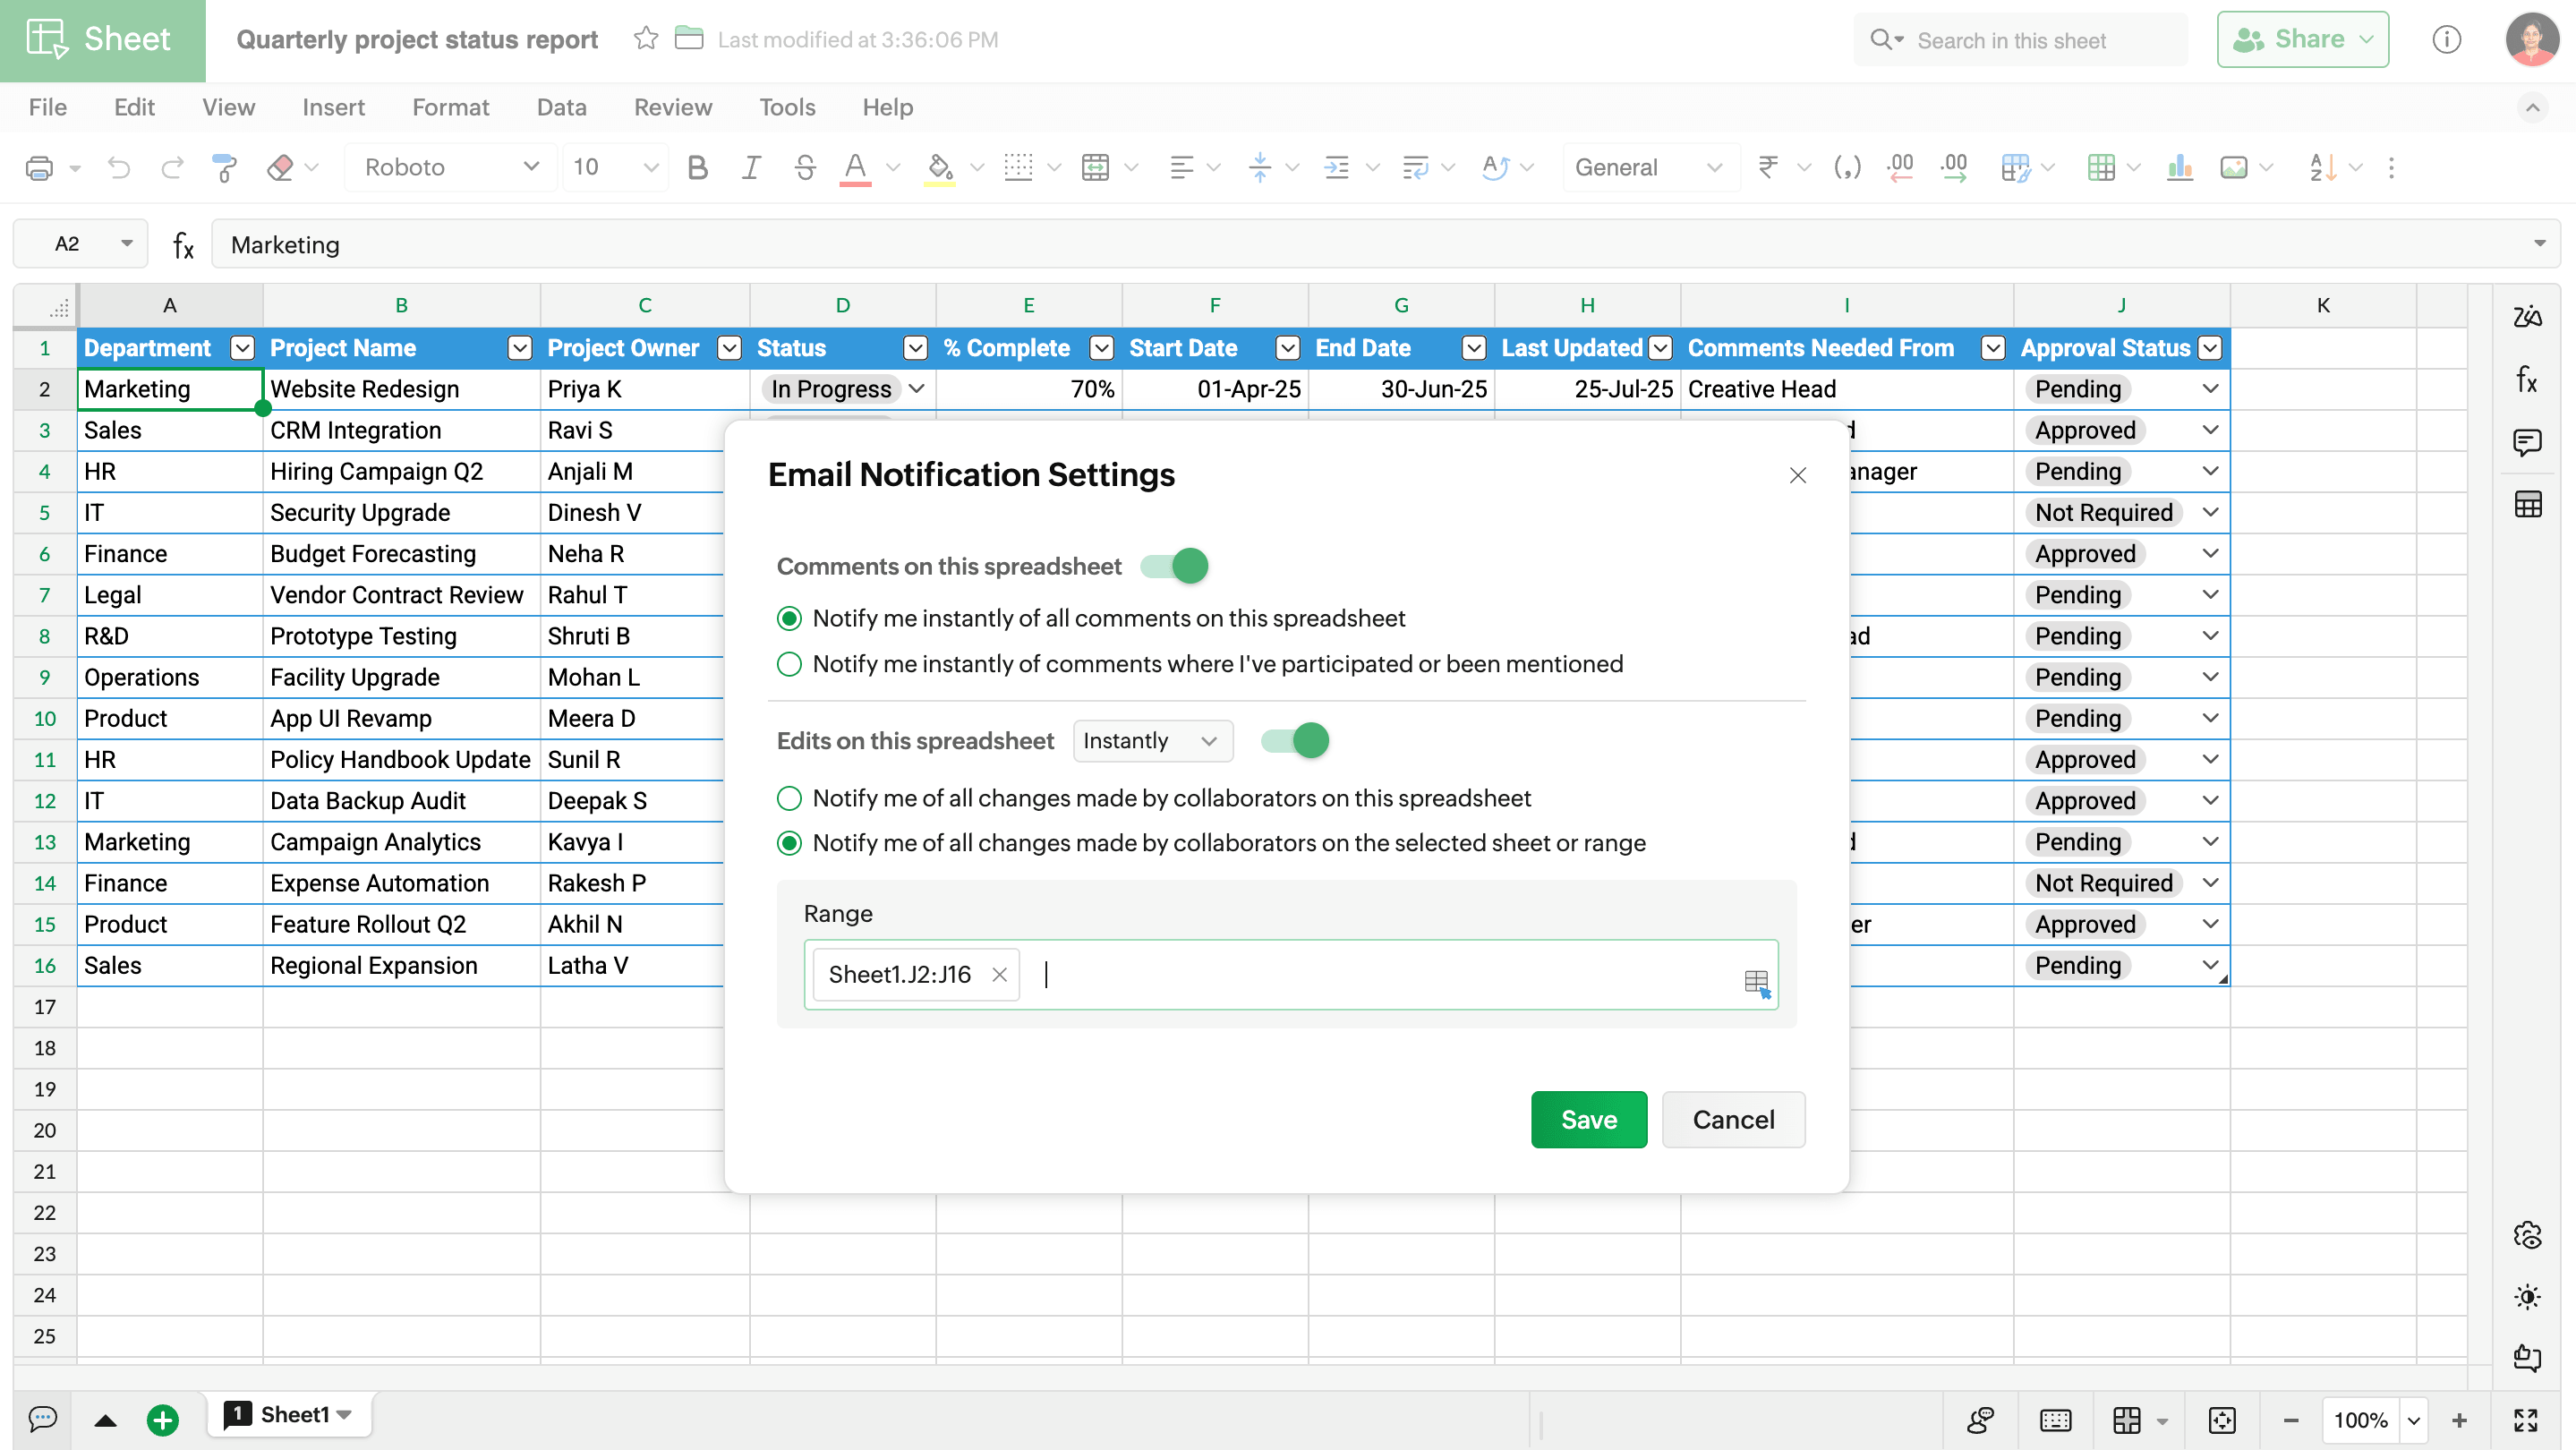Click the Cancel button in dialog
The height and width of the screenshot is (1450, 2576).
(x=1733, y=1119)
